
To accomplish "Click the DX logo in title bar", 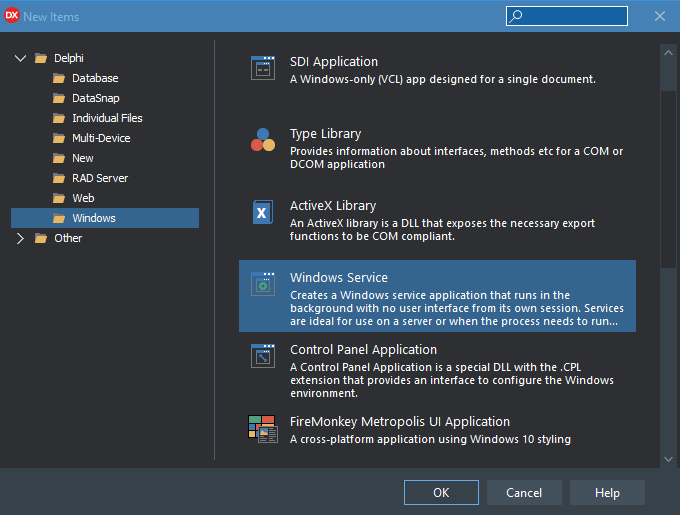I will coord(12,16).
